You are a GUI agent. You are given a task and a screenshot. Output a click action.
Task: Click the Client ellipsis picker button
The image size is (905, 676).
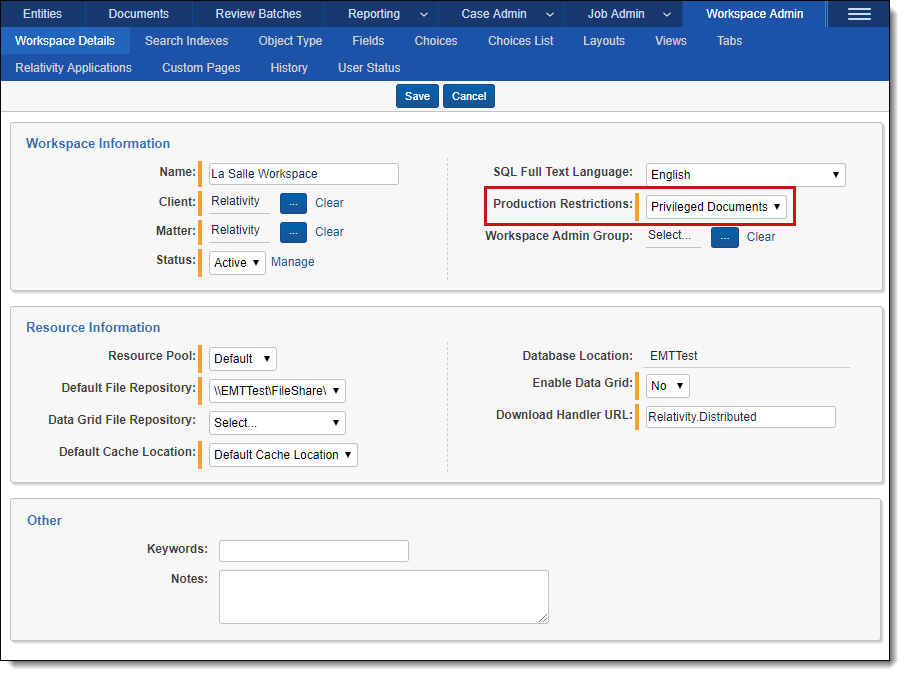pos(293,203)
